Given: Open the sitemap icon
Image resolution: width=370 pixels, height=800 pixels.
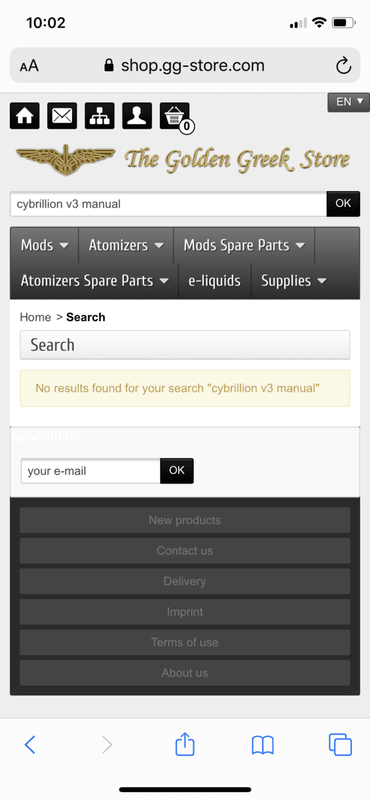Looking at the screenshot, I should (100, 116).
